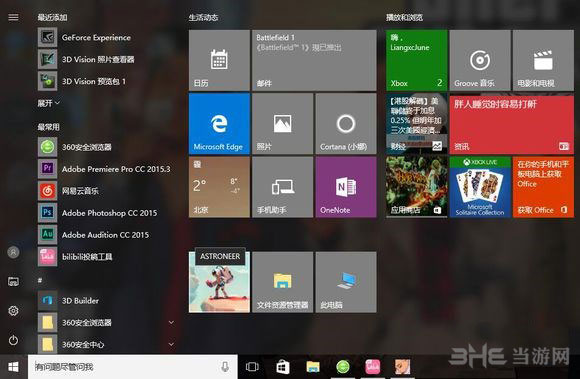The height and width of the screenshot is (379, 580).
Task: Open bilibili tool icon on taskbar
Action: [372, 367]
